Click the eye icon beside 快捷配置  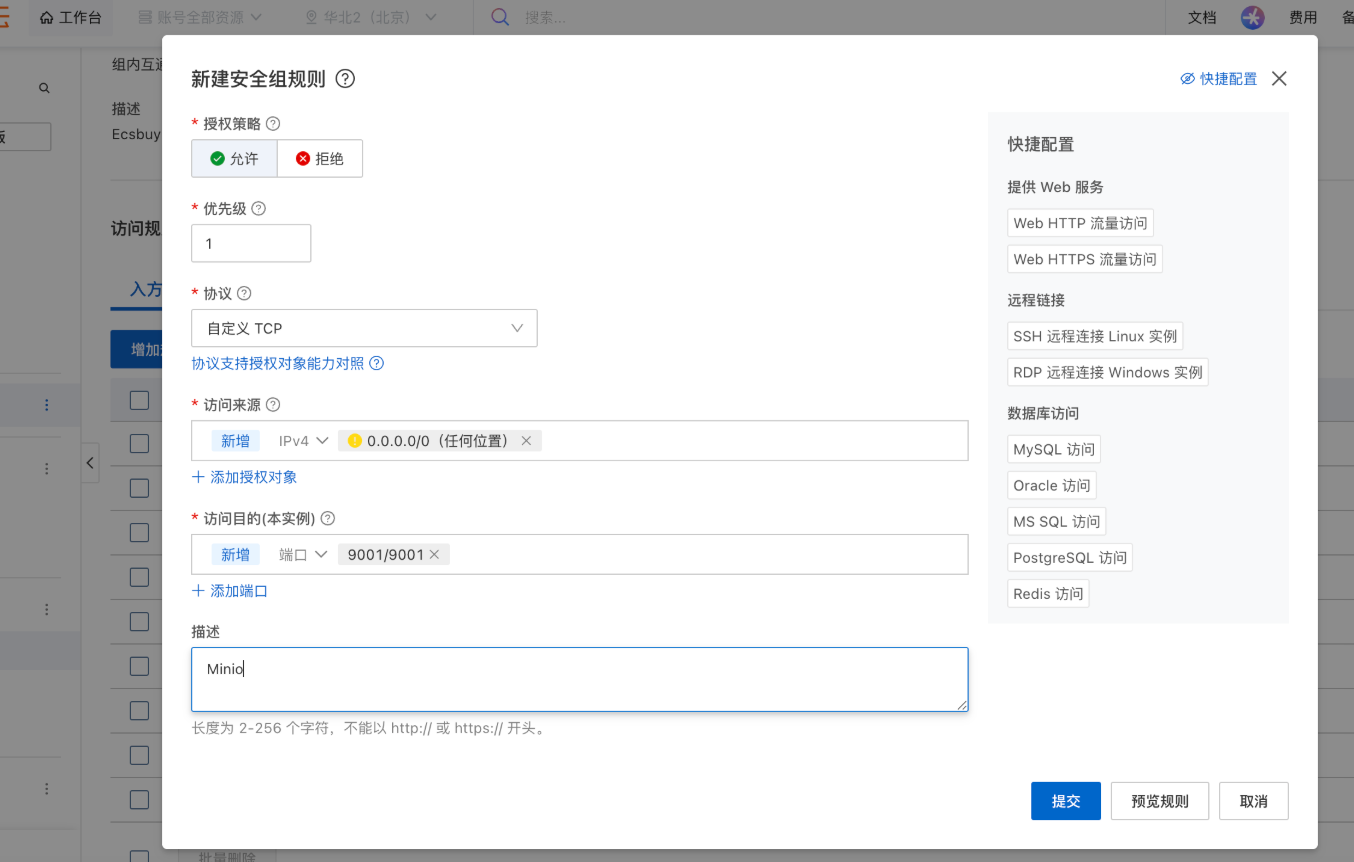tap(1186, 78)
